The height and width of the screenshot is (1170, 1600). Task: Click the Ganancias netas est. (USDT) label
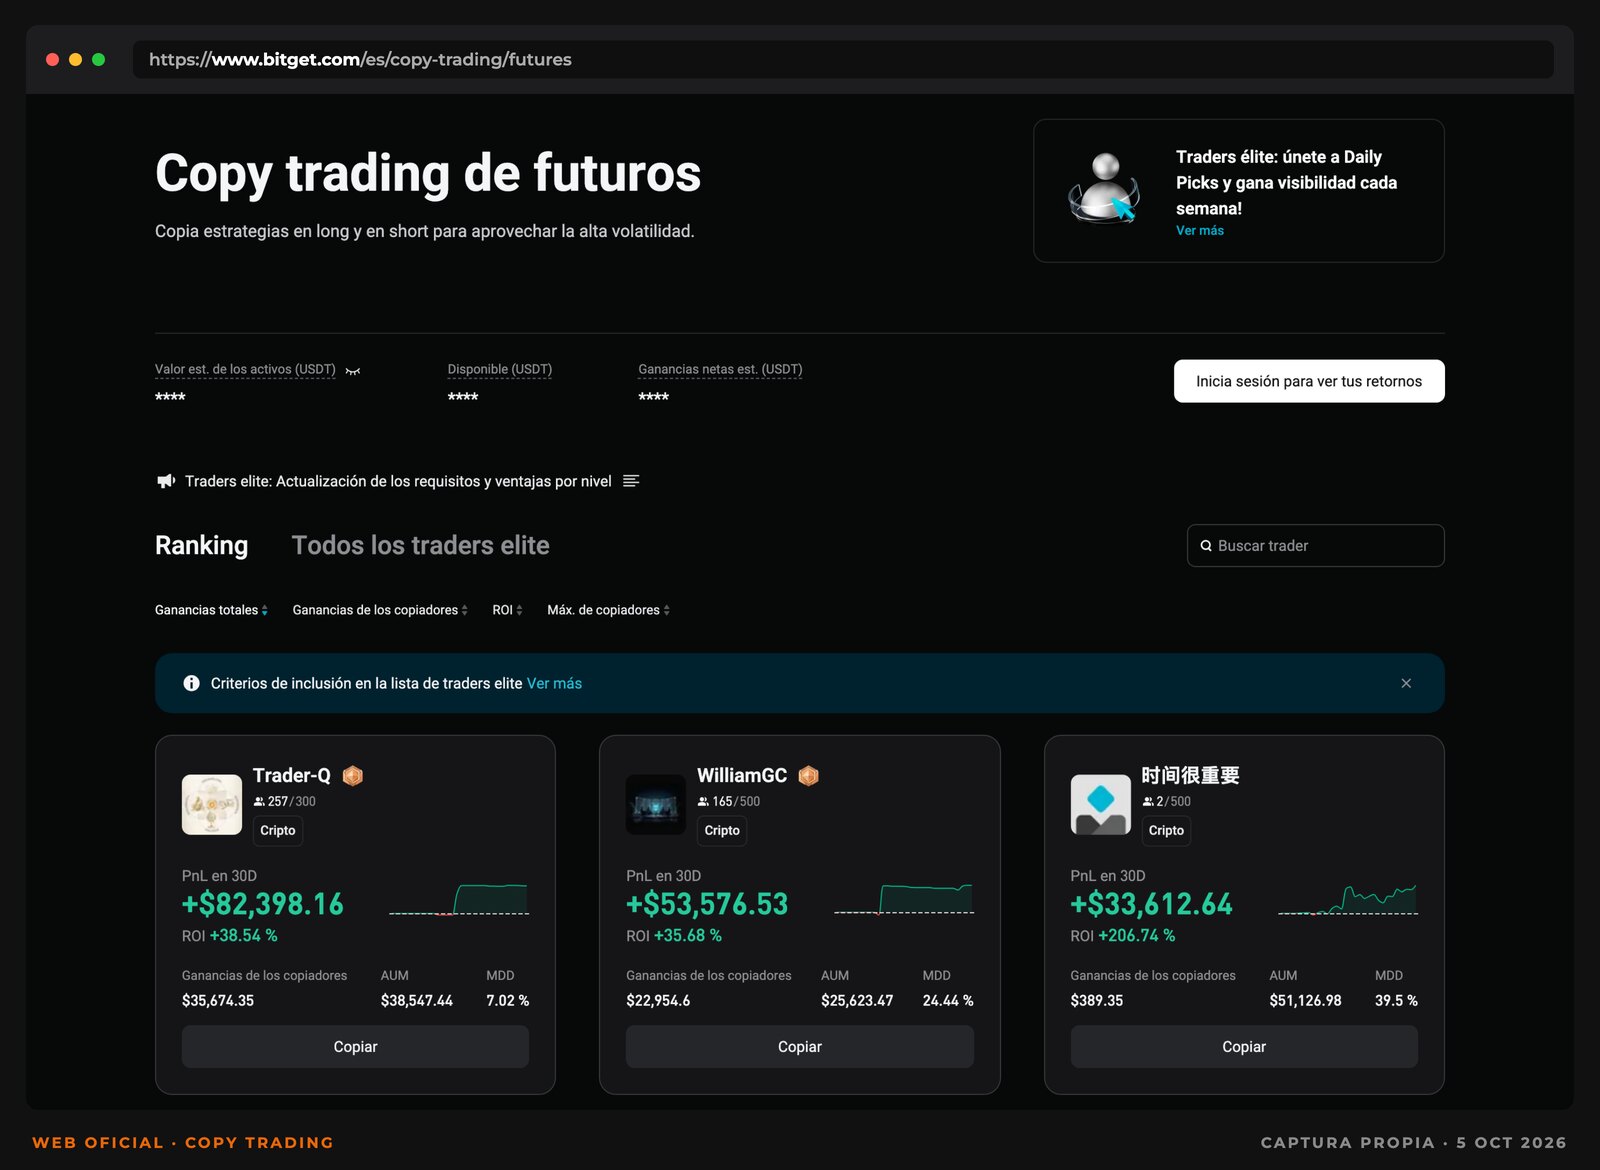point(720,370)
